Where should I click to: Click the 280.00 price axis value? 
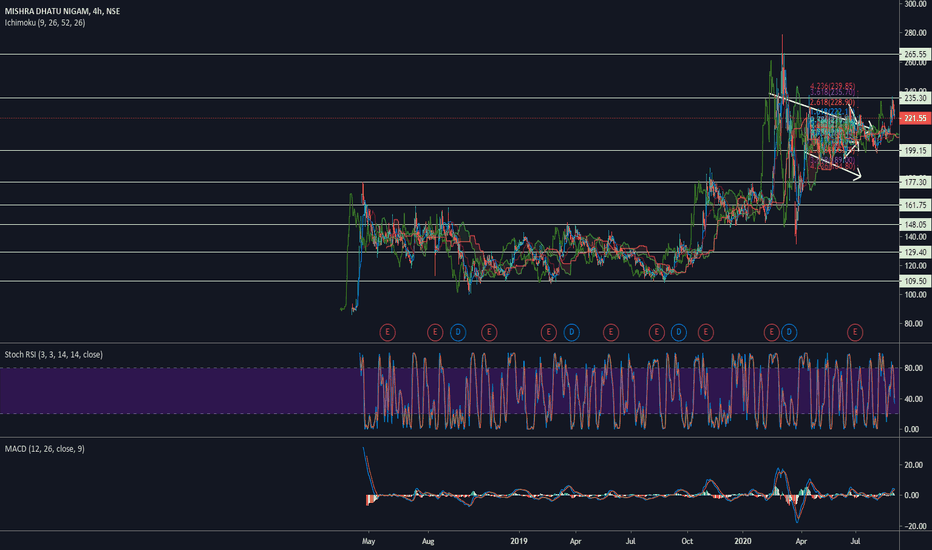[x=915, y=33]
